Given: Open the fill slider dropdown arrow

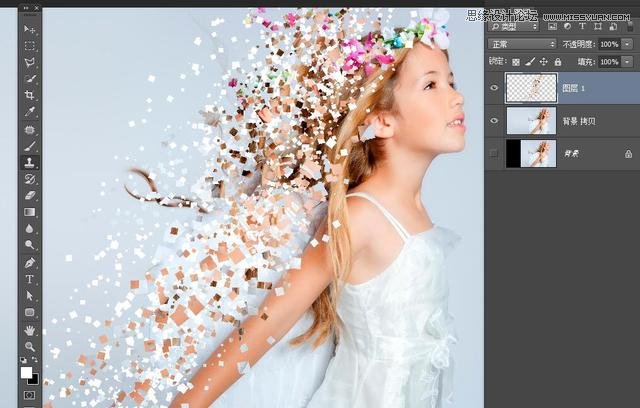Looking at the screenshot, I should pyautogui.click(x=627, y=62).
